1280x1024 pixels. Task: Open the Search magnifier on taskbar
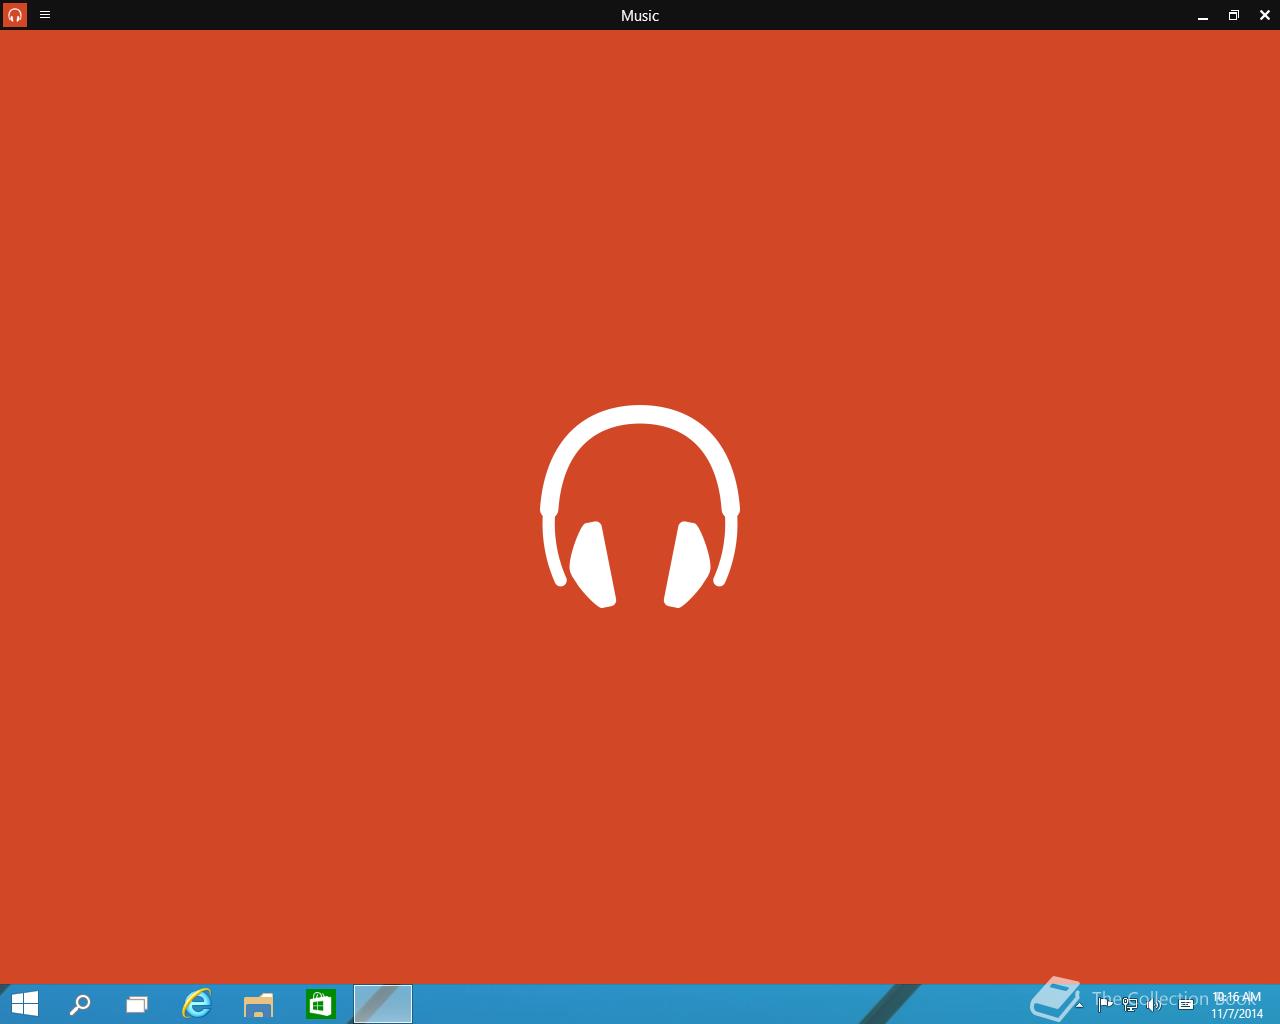pyautogui.click(x=79, y=1004)
